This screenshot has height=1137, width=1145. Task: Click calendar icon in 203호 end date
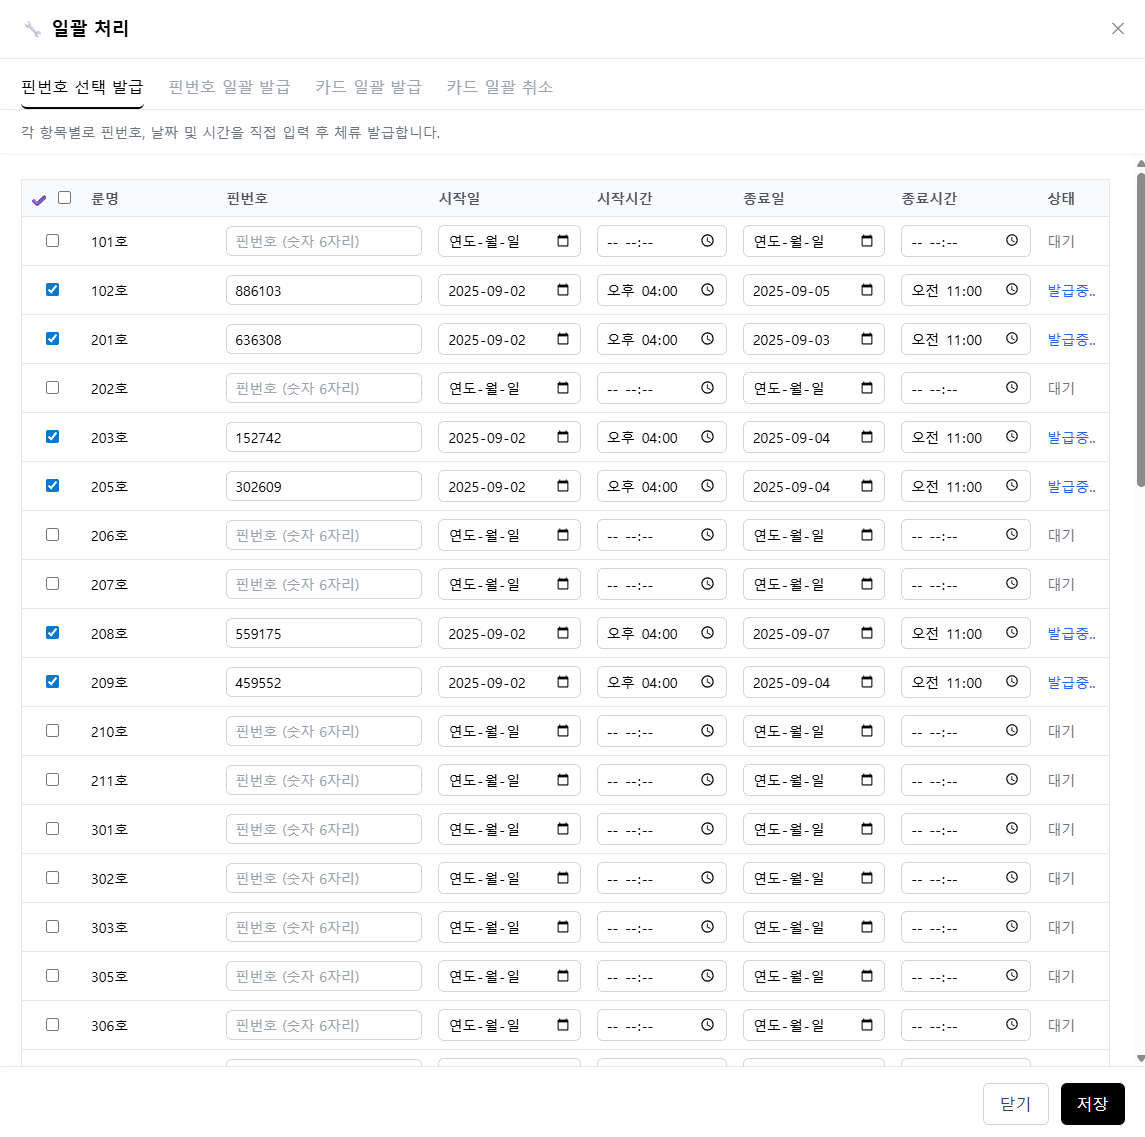tap(867, 437)
